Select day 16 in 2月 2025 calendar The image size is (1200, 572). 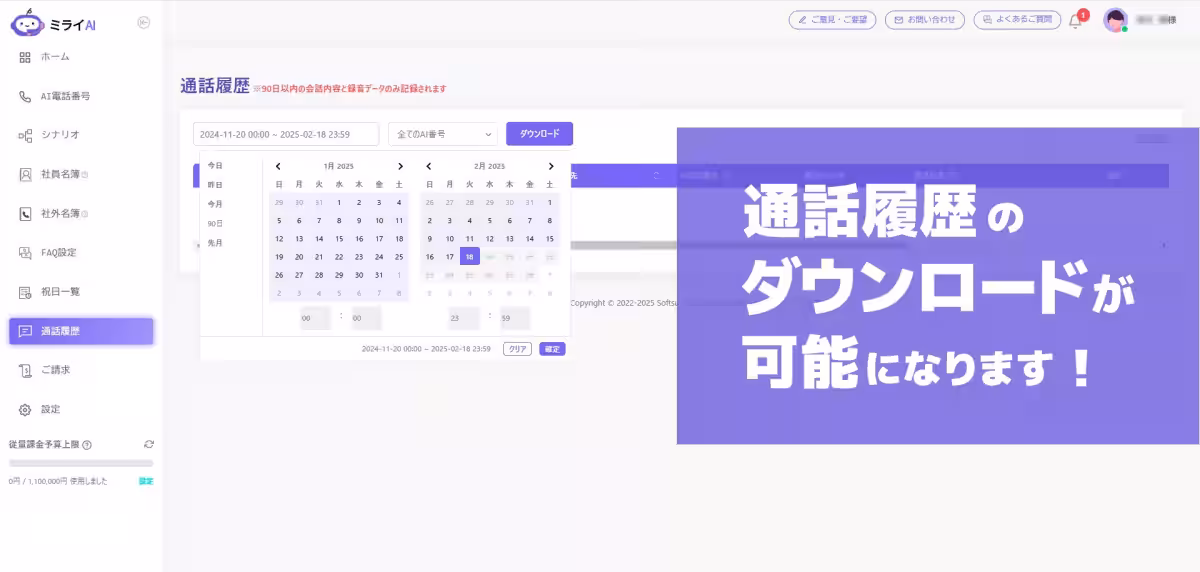coord(430,257)
